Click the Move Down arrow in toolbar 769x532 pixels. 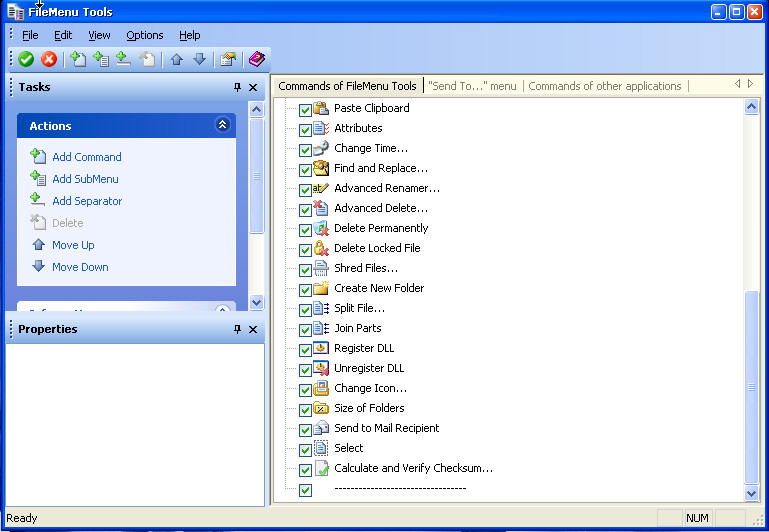point(199,60)
